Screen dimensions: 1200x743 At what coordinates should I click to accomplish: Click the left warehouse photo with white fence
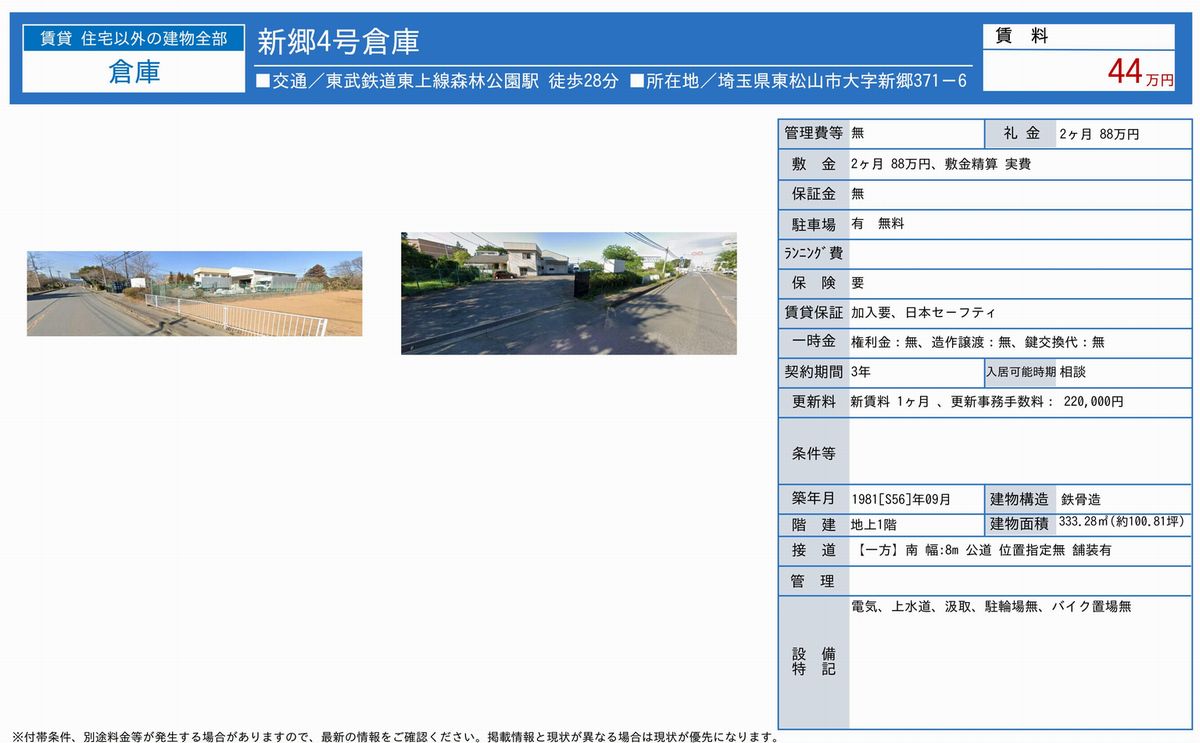click(194, 293)
